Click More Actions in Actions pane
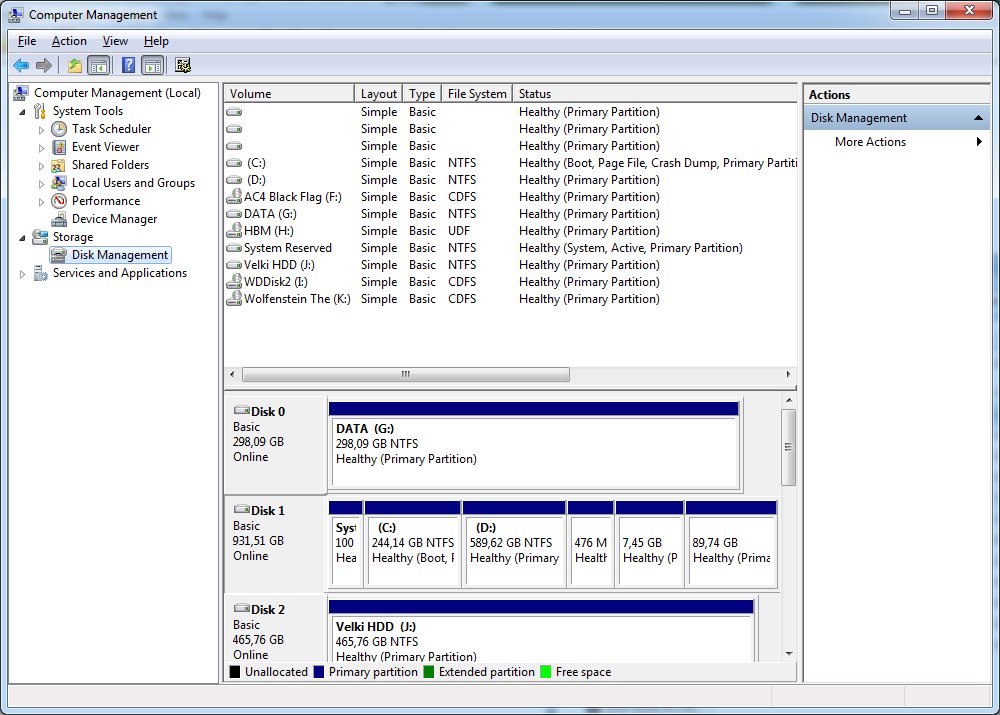This screenshot has height=715, width=1000. (x=870, y=142)
